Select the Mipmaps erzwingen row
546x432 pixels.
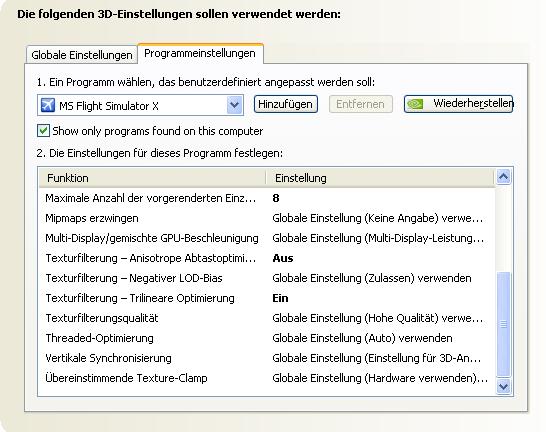click(x=267, y=218)
